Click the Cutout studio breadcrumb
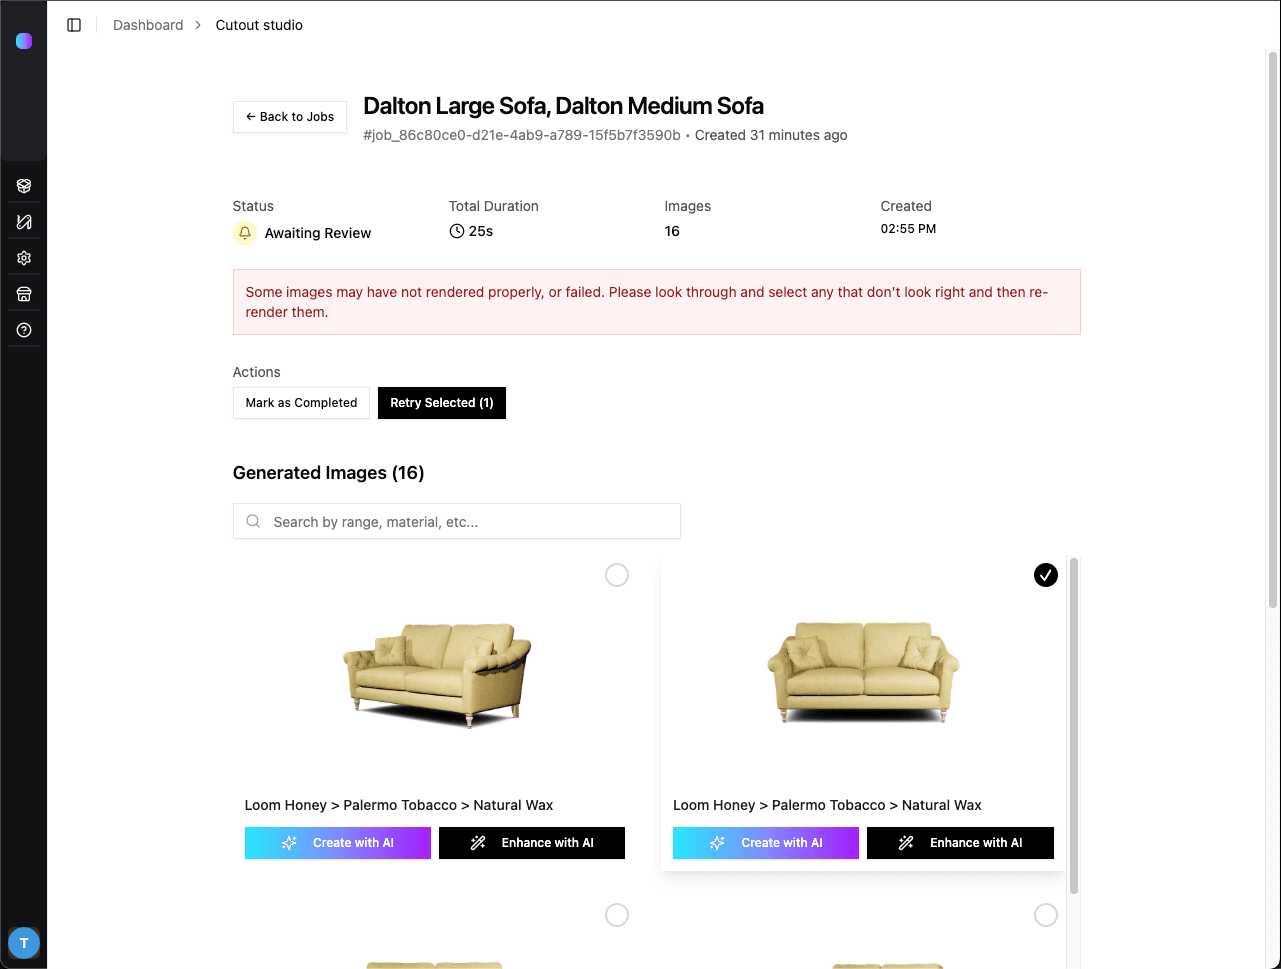Viewport: 1281px width, 969px height. point(259,25)
